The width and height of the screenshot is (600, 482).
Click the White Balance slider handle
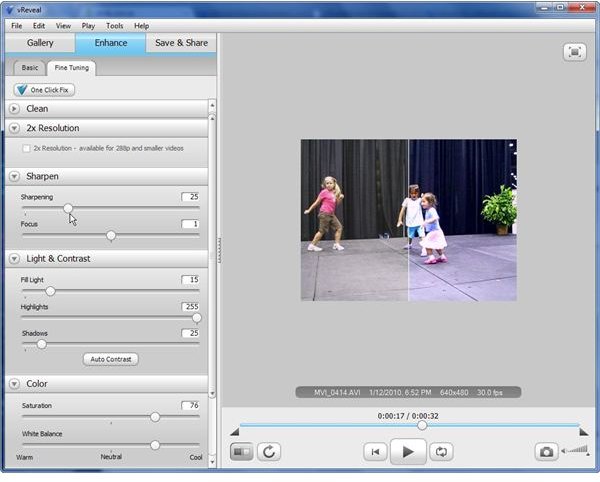tap(155, 445)
